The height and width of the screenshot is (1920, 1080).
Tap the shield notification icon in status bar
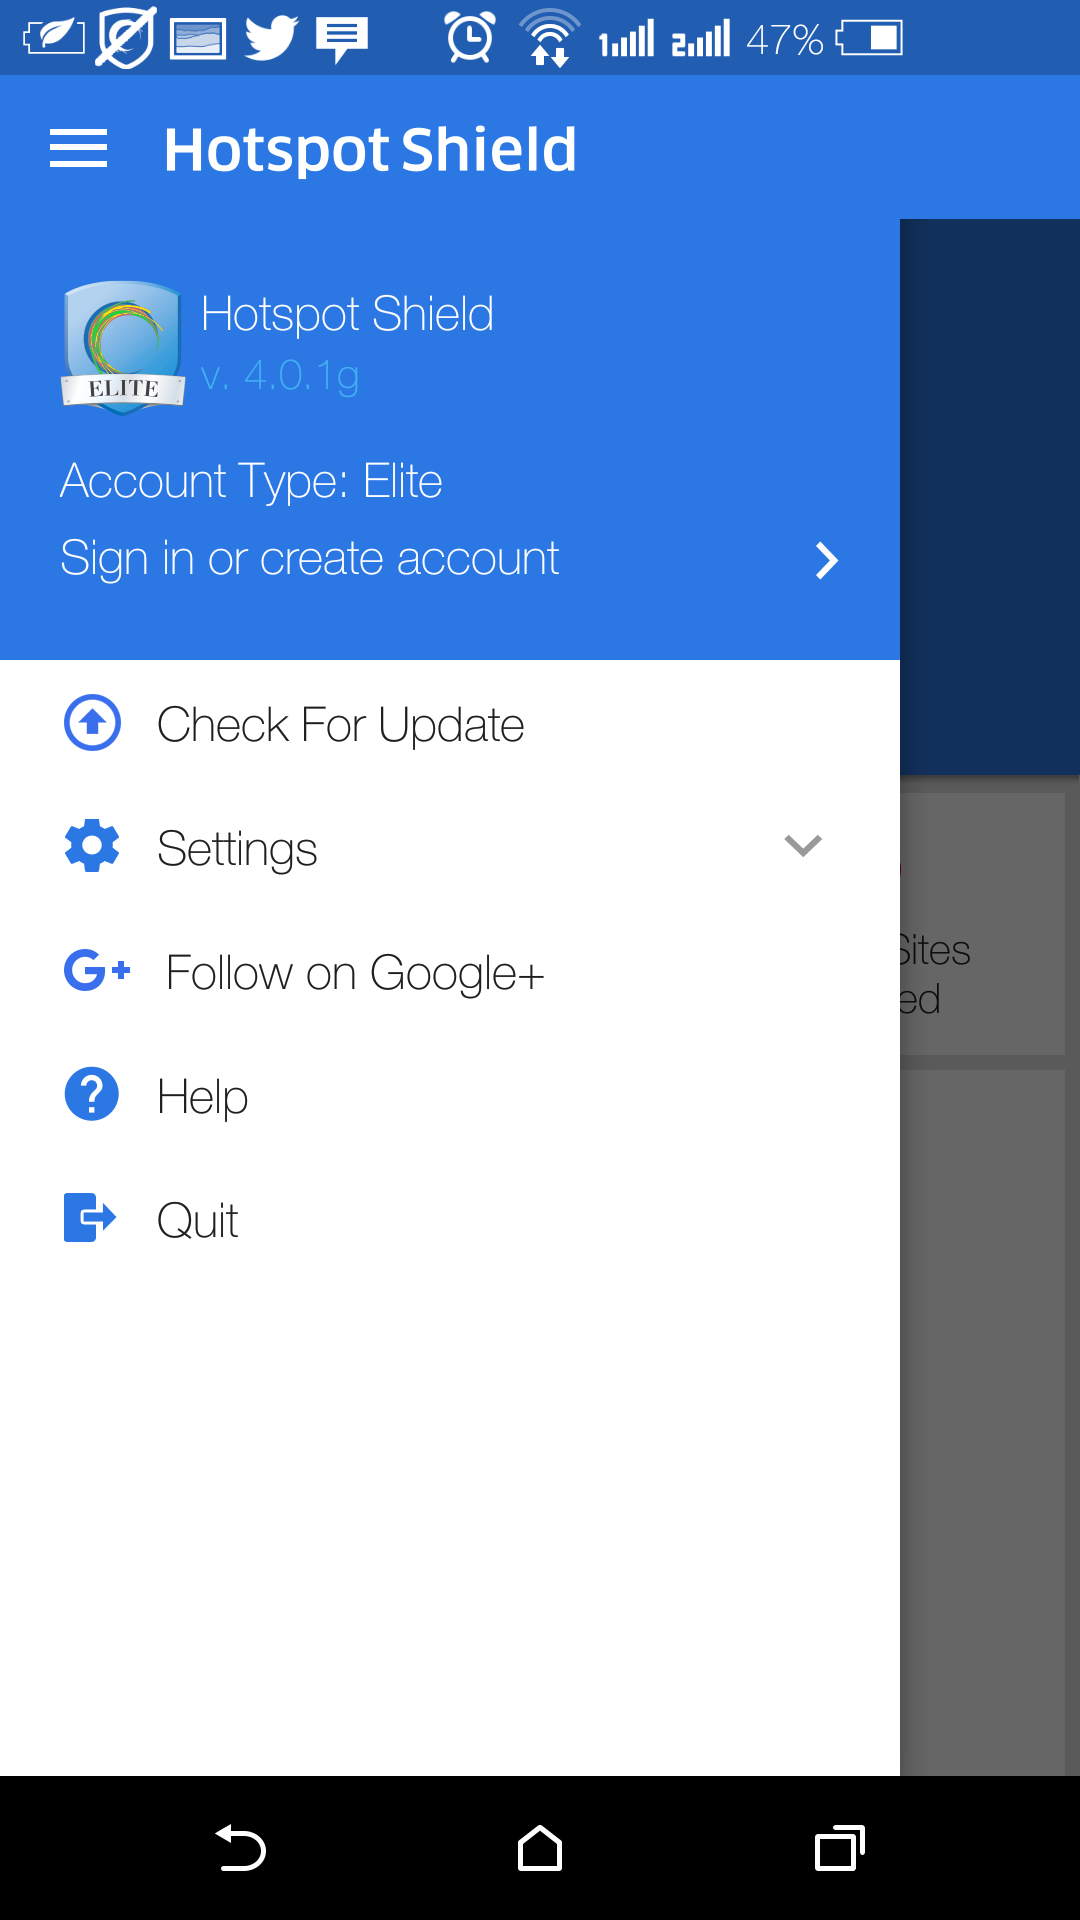pos(126,38)
